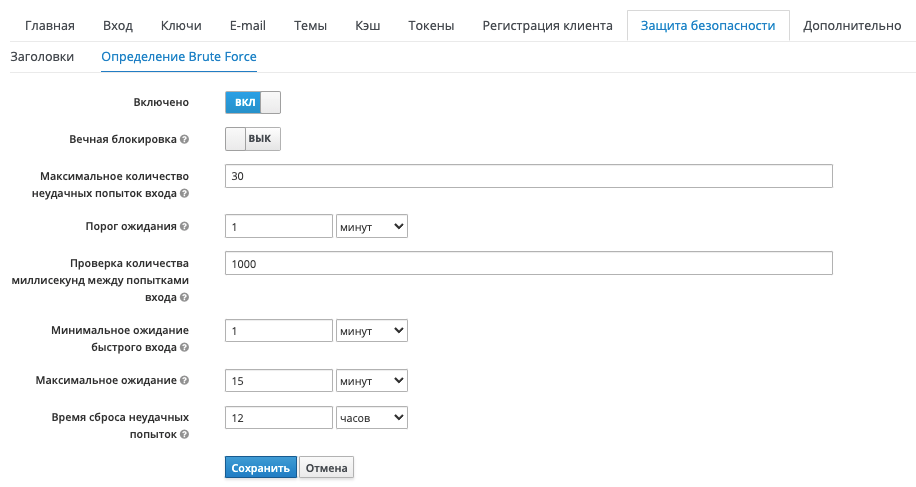This screenshot has height=487, width=916.
Task: Go to Регистрация клиента tab
Action: coord(547,25)
